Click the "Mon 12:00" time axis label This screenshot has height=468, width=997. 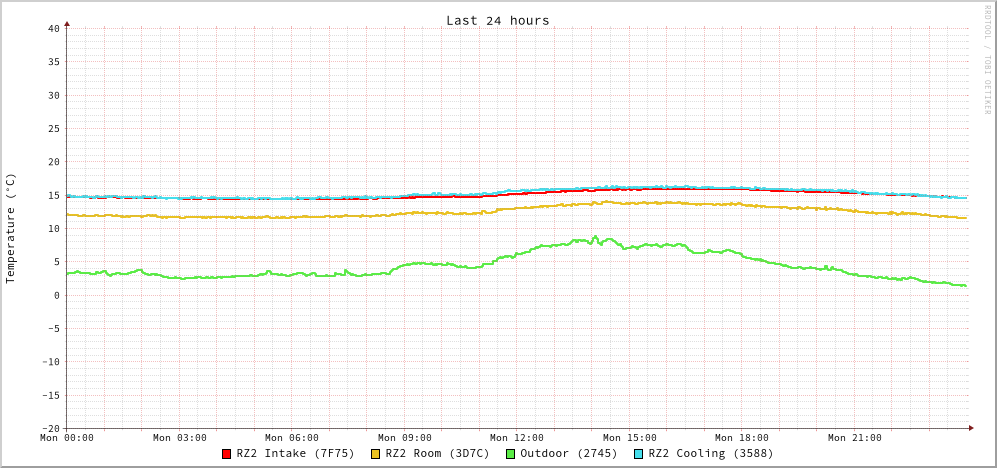coord(517,438)
